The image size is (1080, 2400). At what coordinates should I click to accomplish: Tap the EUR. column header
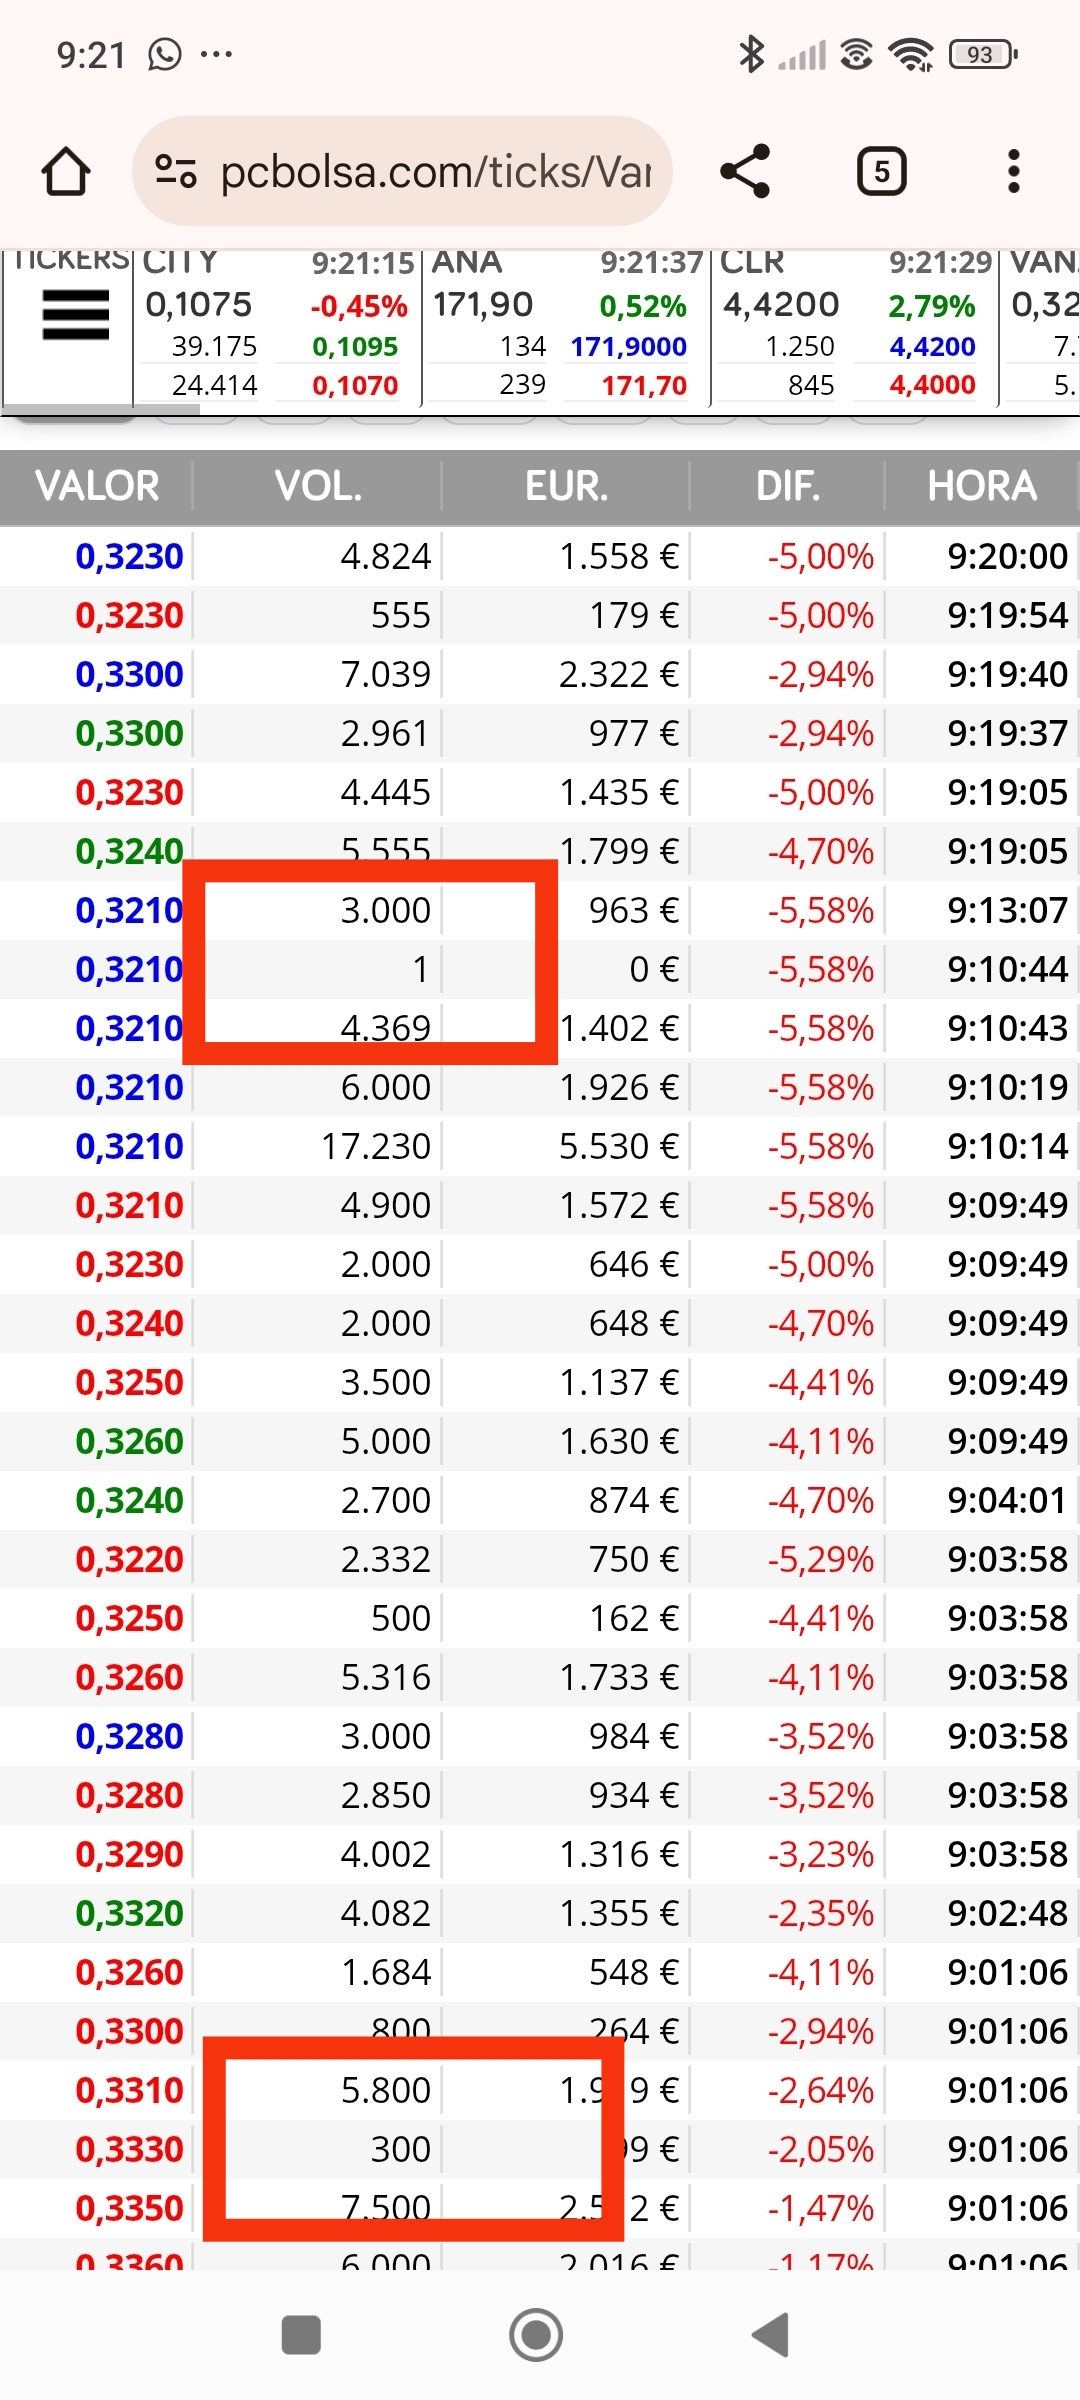click(566, 486)
